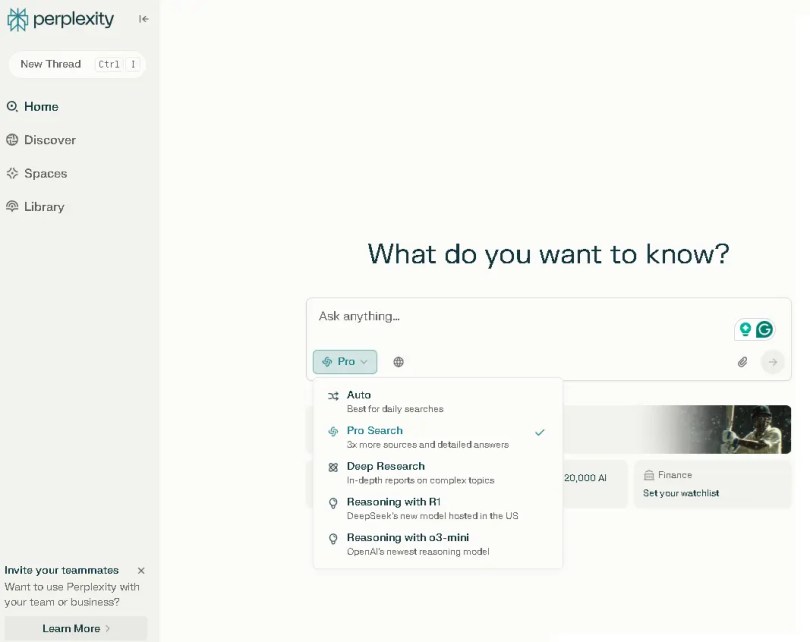Image resolution: width=810 pixels, height=642 pixels.
Task: Choose Reasoning with R1
Action: tap(438, 508)
